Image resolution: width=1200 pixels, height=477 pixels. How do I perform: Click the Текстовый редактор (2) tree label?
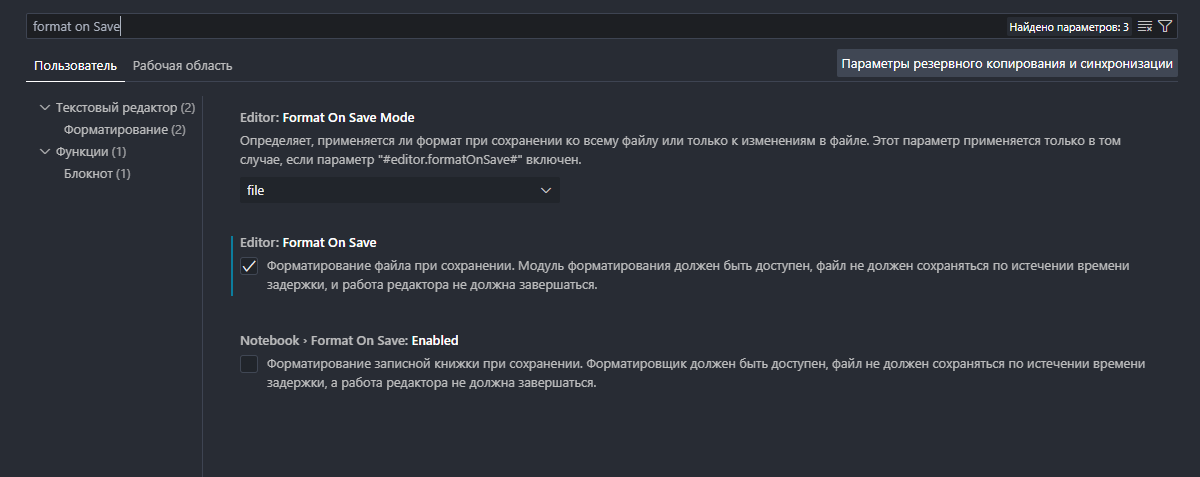[125, 107]
